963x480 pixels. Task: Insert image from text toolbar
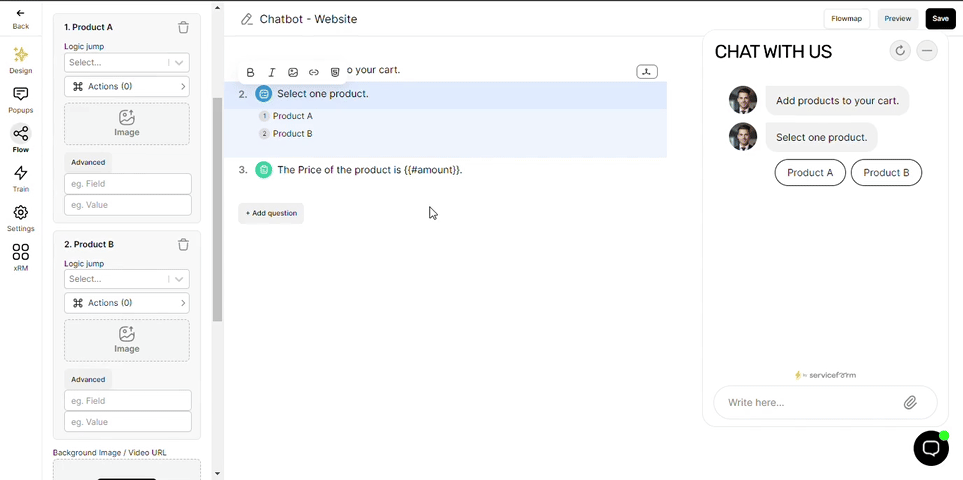293,72
